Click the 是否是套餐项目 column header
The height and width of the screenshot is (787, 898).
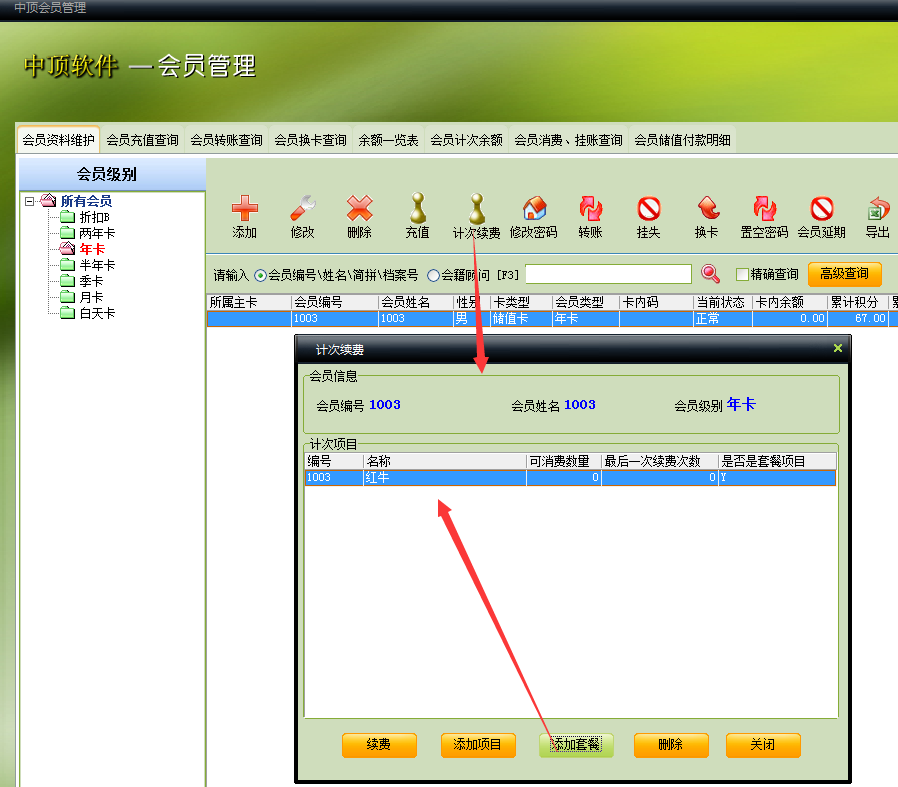tap(777, 461)
